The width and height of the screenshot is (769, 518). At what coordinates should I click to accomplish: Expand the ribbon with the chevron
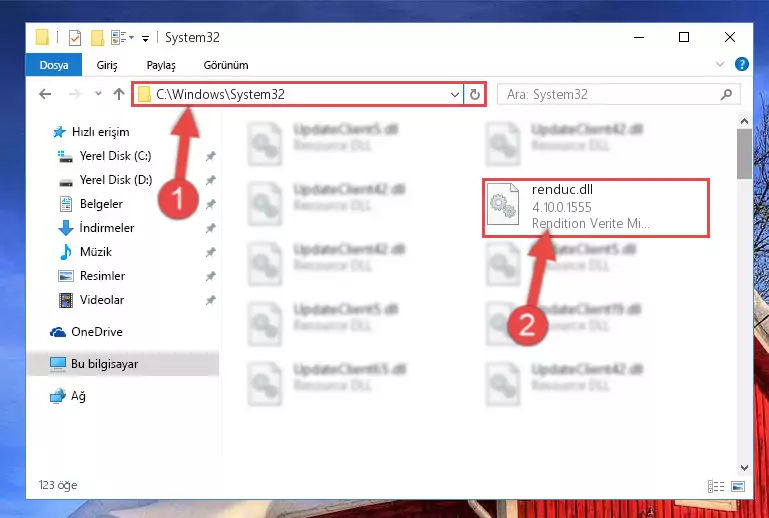[719, 64]
